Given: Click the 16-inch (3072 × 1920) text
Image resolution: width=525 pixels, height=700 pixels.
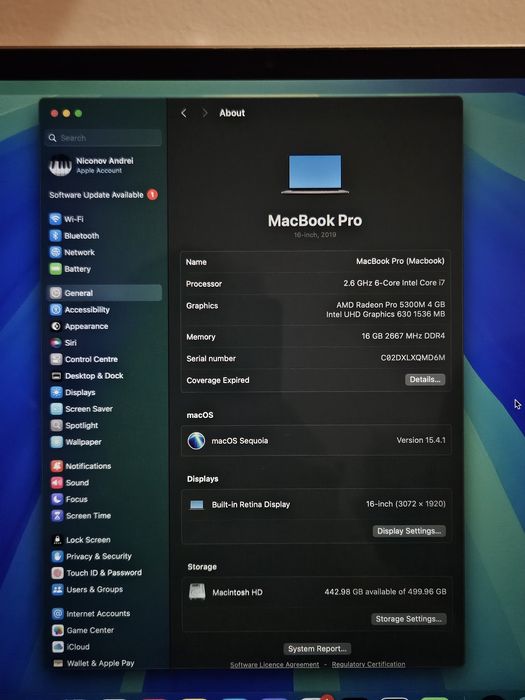Looking at the screenshot, I should [406, 504].
